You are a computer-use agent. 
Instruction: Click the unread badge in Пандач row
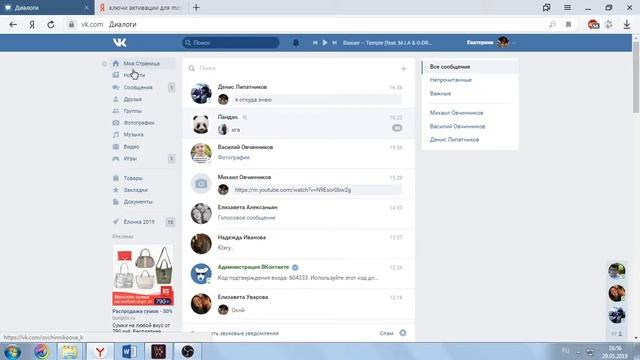(x=397, y=128)
